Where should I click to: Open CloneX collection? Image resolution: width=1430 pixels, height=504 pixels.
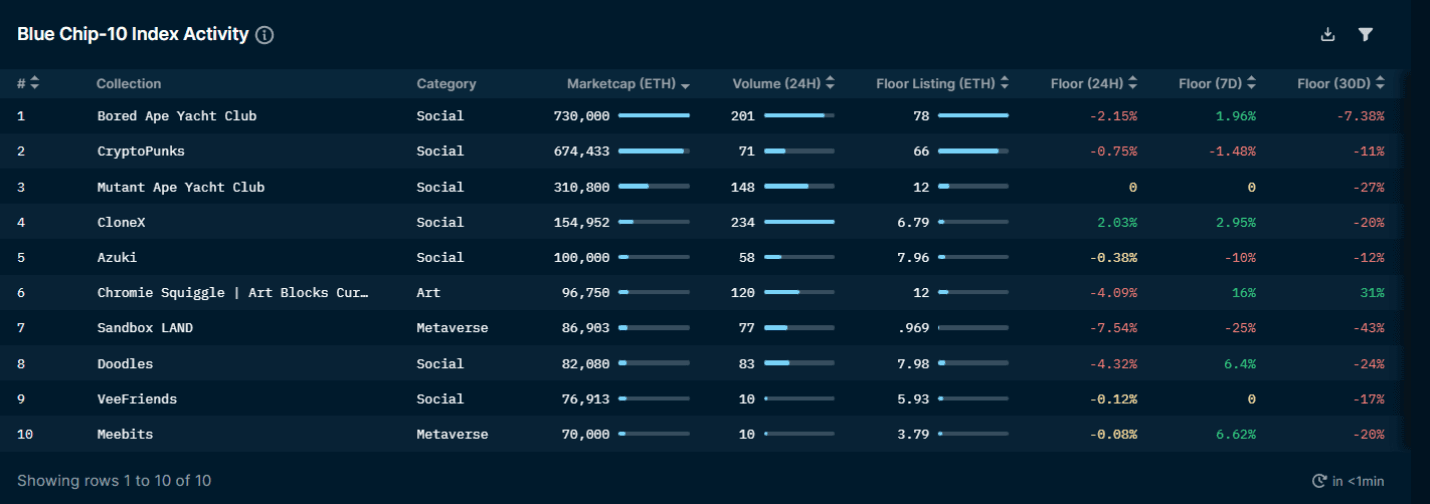pyautogui.click(x=121, y=222)
